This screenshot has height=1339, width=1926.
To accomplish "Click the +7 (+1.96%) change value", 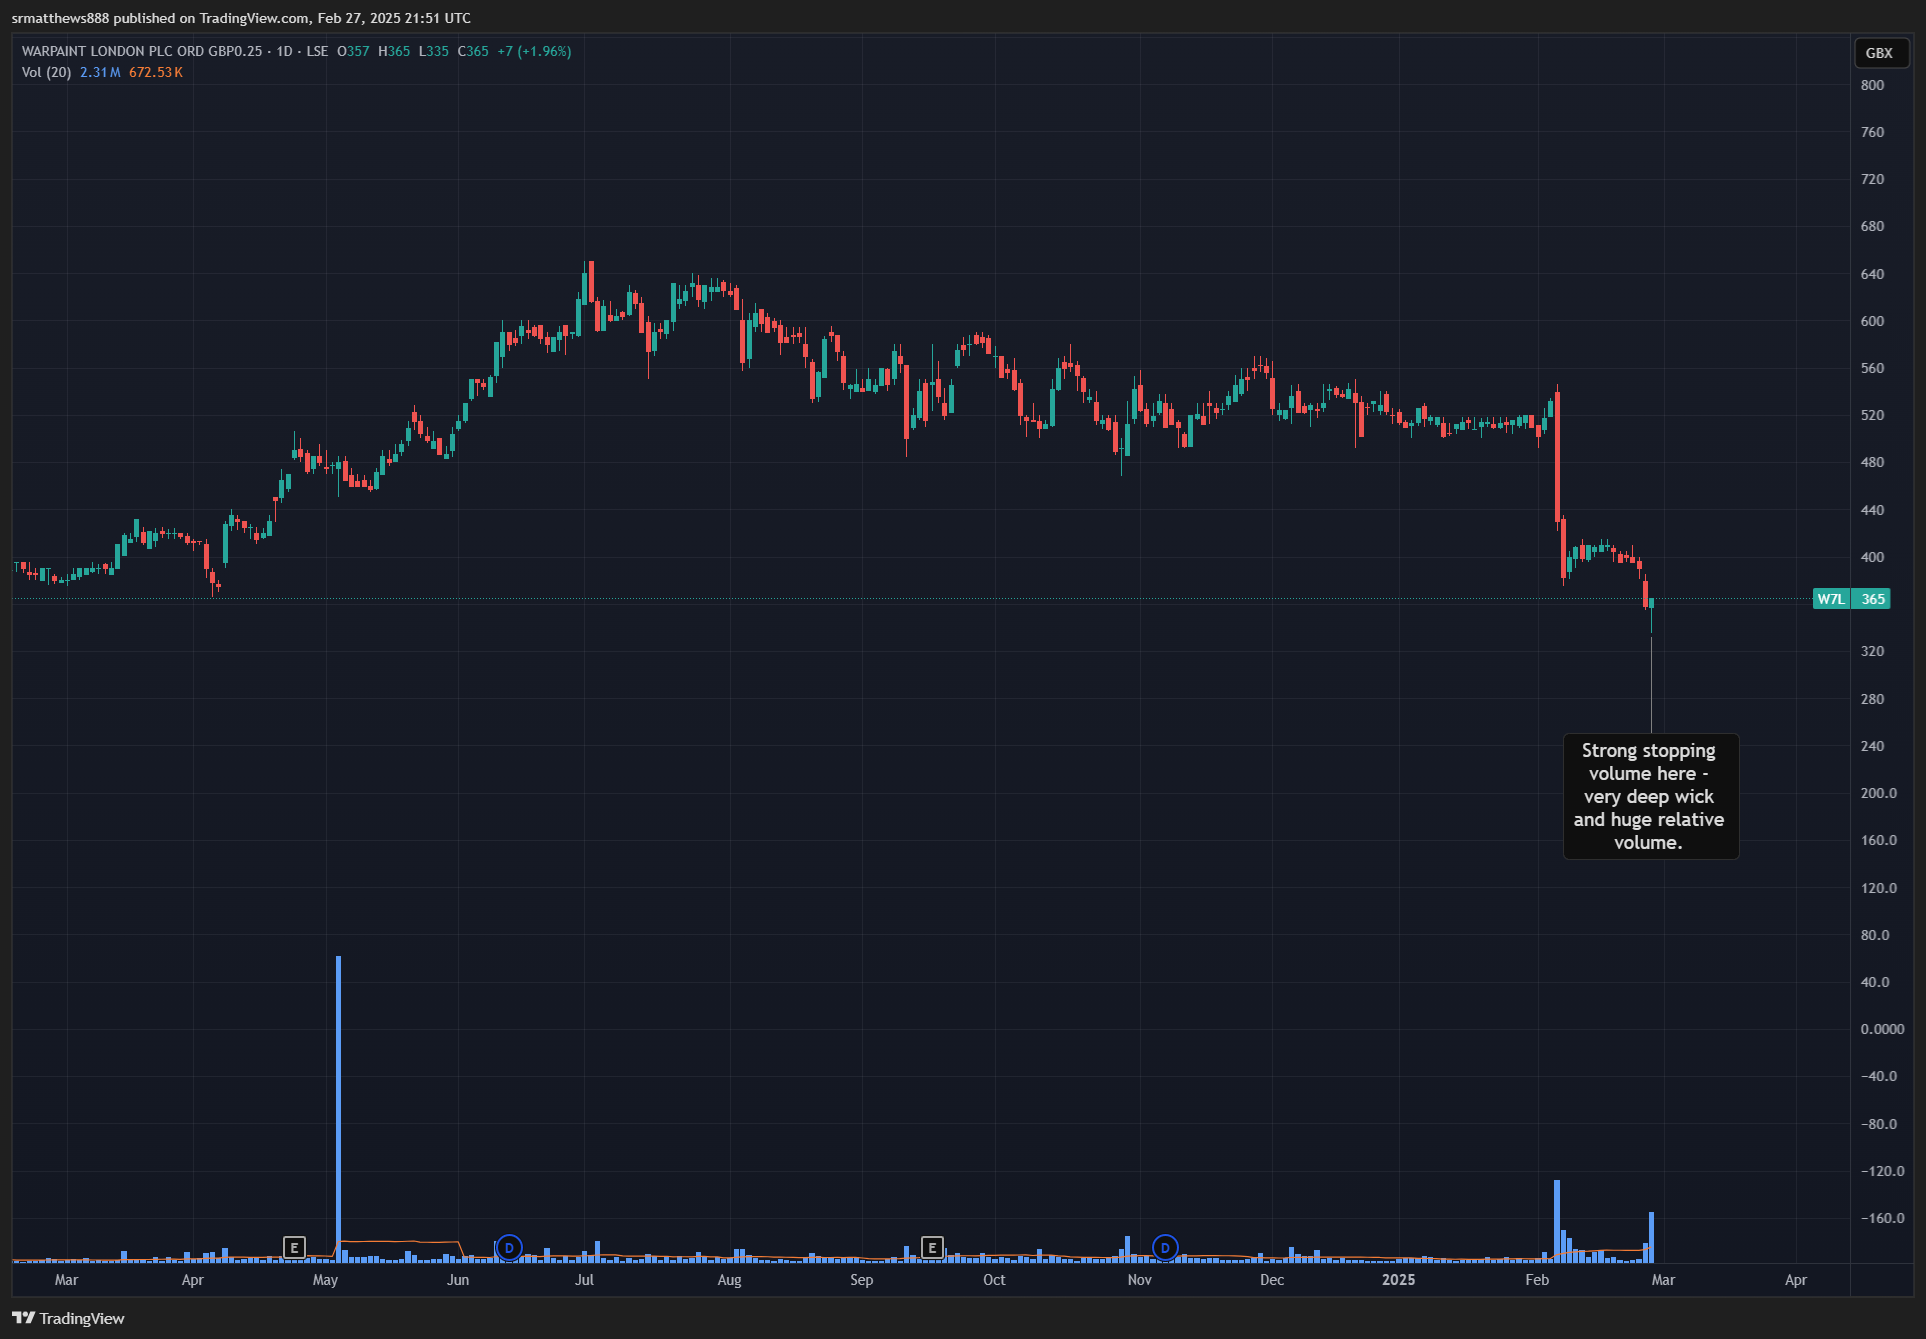I will 534,51.
